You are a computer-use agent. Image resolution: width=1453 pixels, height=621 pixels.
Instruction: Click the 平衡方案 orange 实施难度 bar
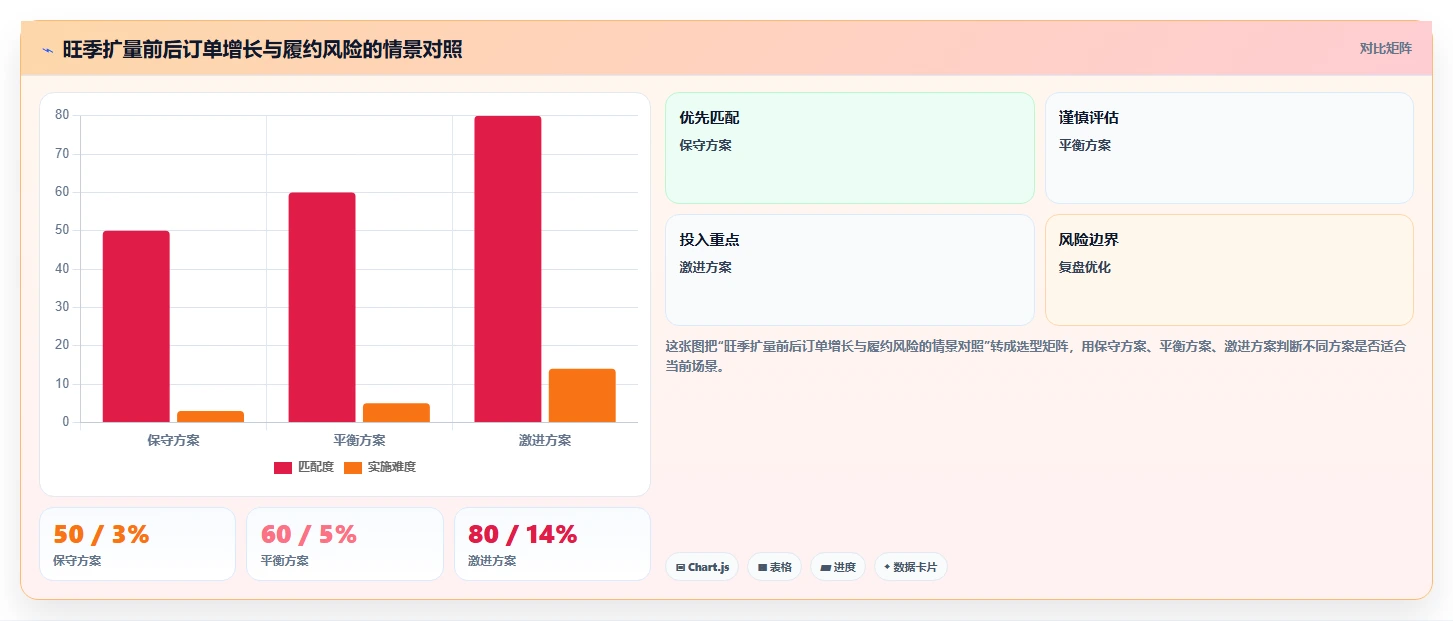point(397,413)
